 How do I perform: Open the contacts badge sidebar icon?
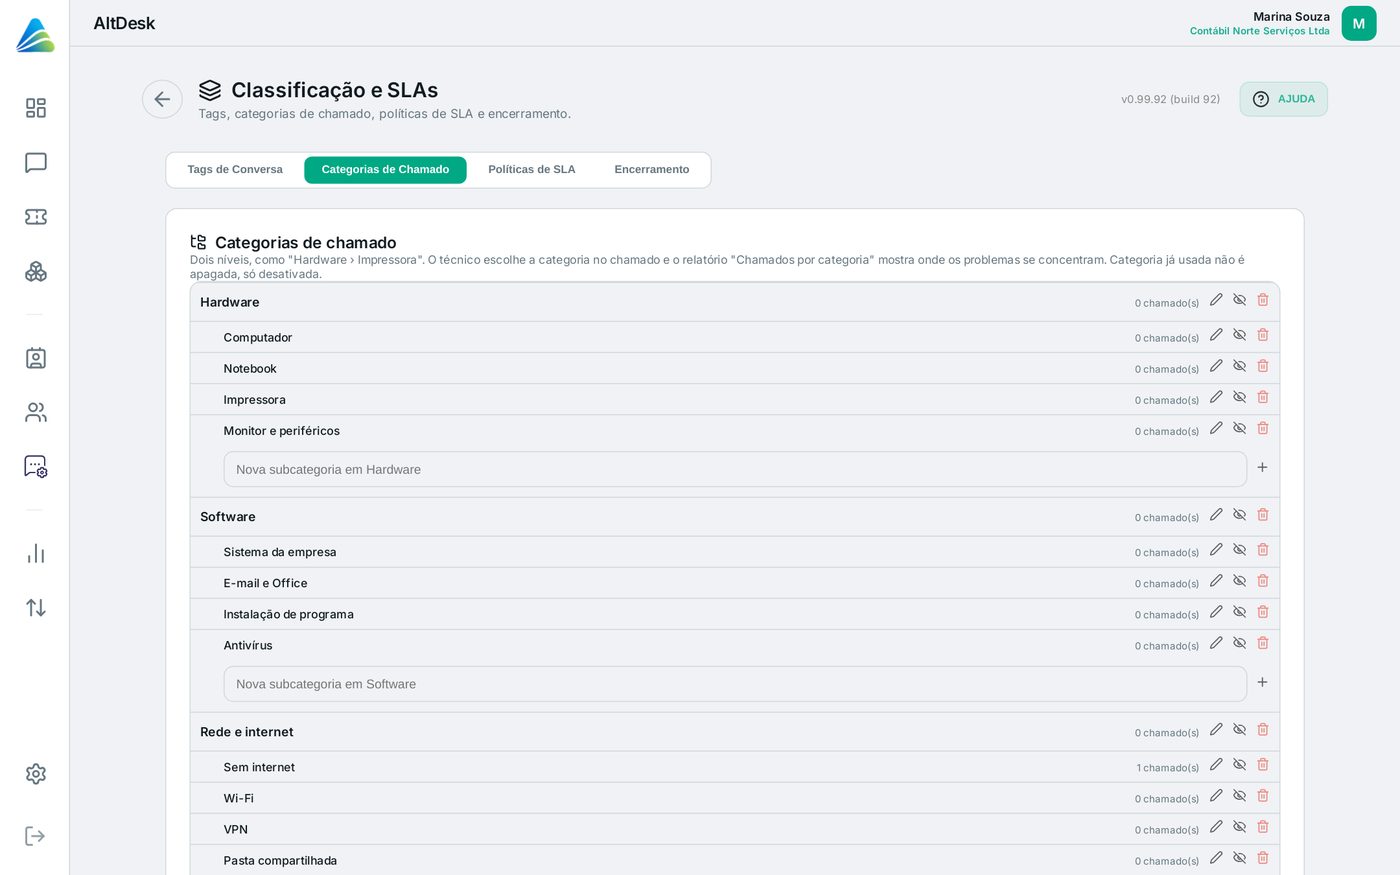36,358
